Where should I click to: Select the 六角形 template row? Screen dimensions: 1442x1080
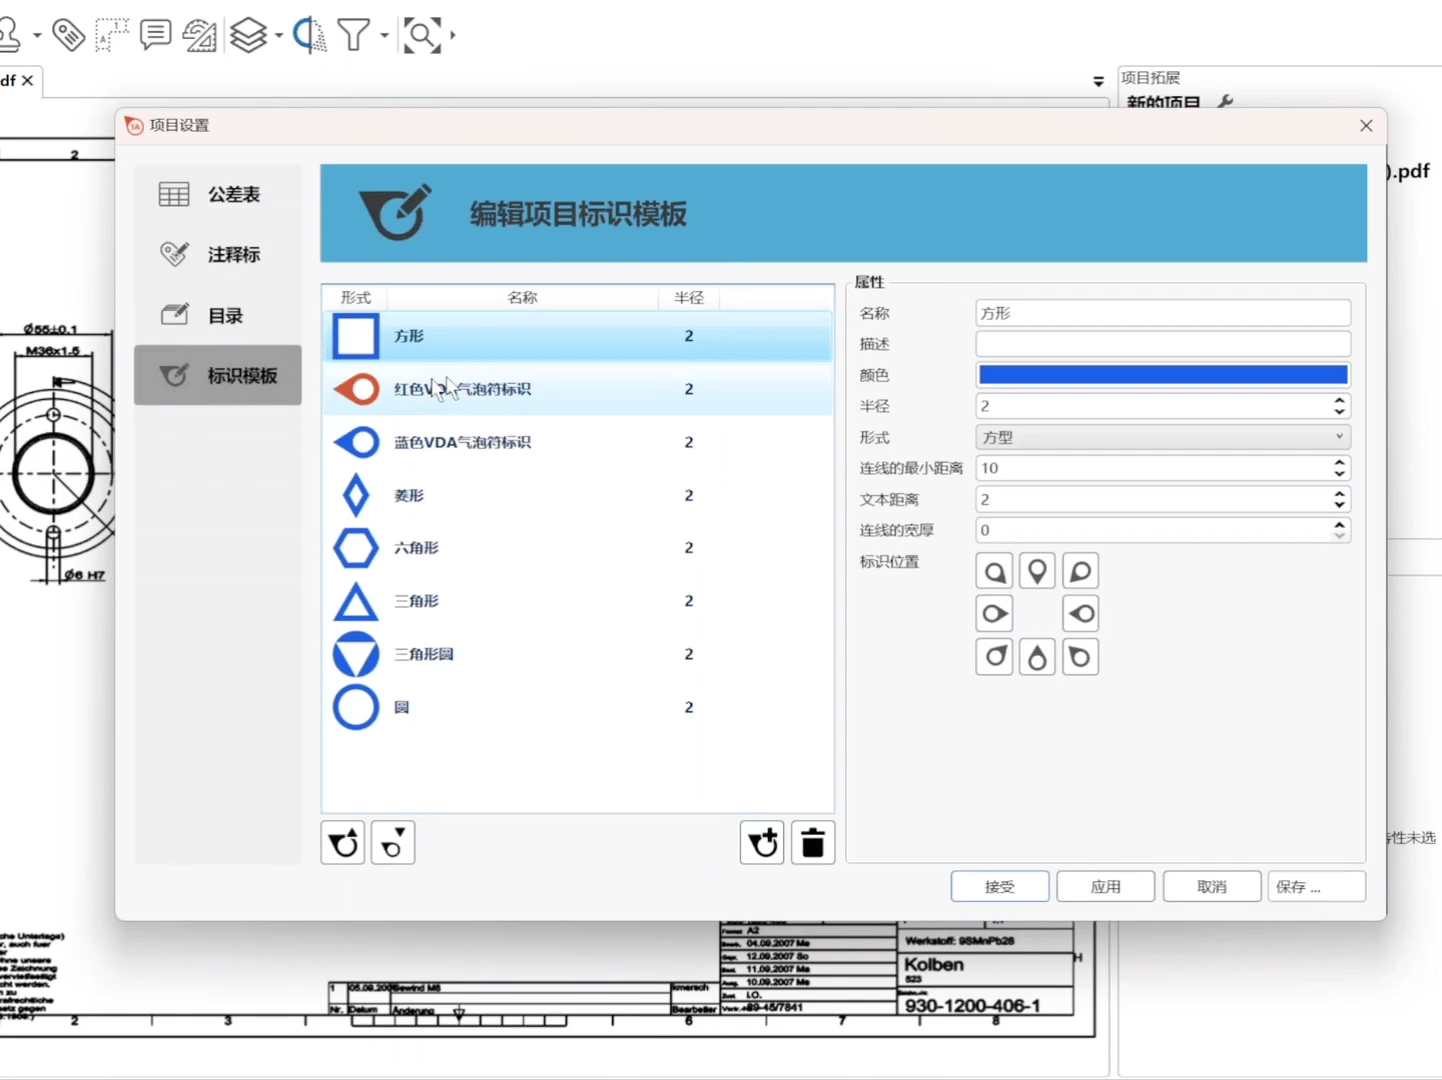[x=578, y=548]
